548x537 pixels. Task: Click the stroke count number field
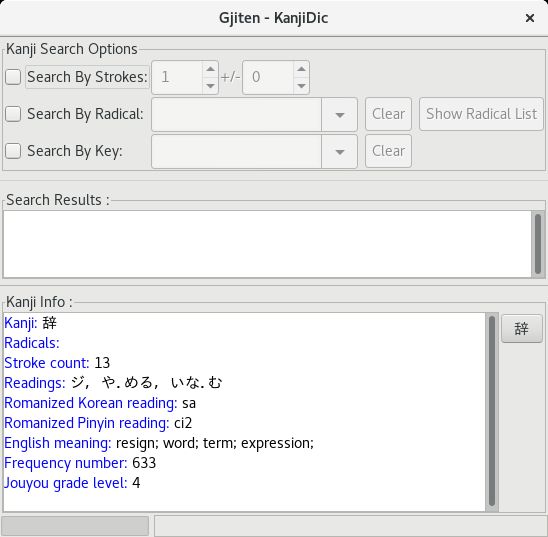coord(177,77)
